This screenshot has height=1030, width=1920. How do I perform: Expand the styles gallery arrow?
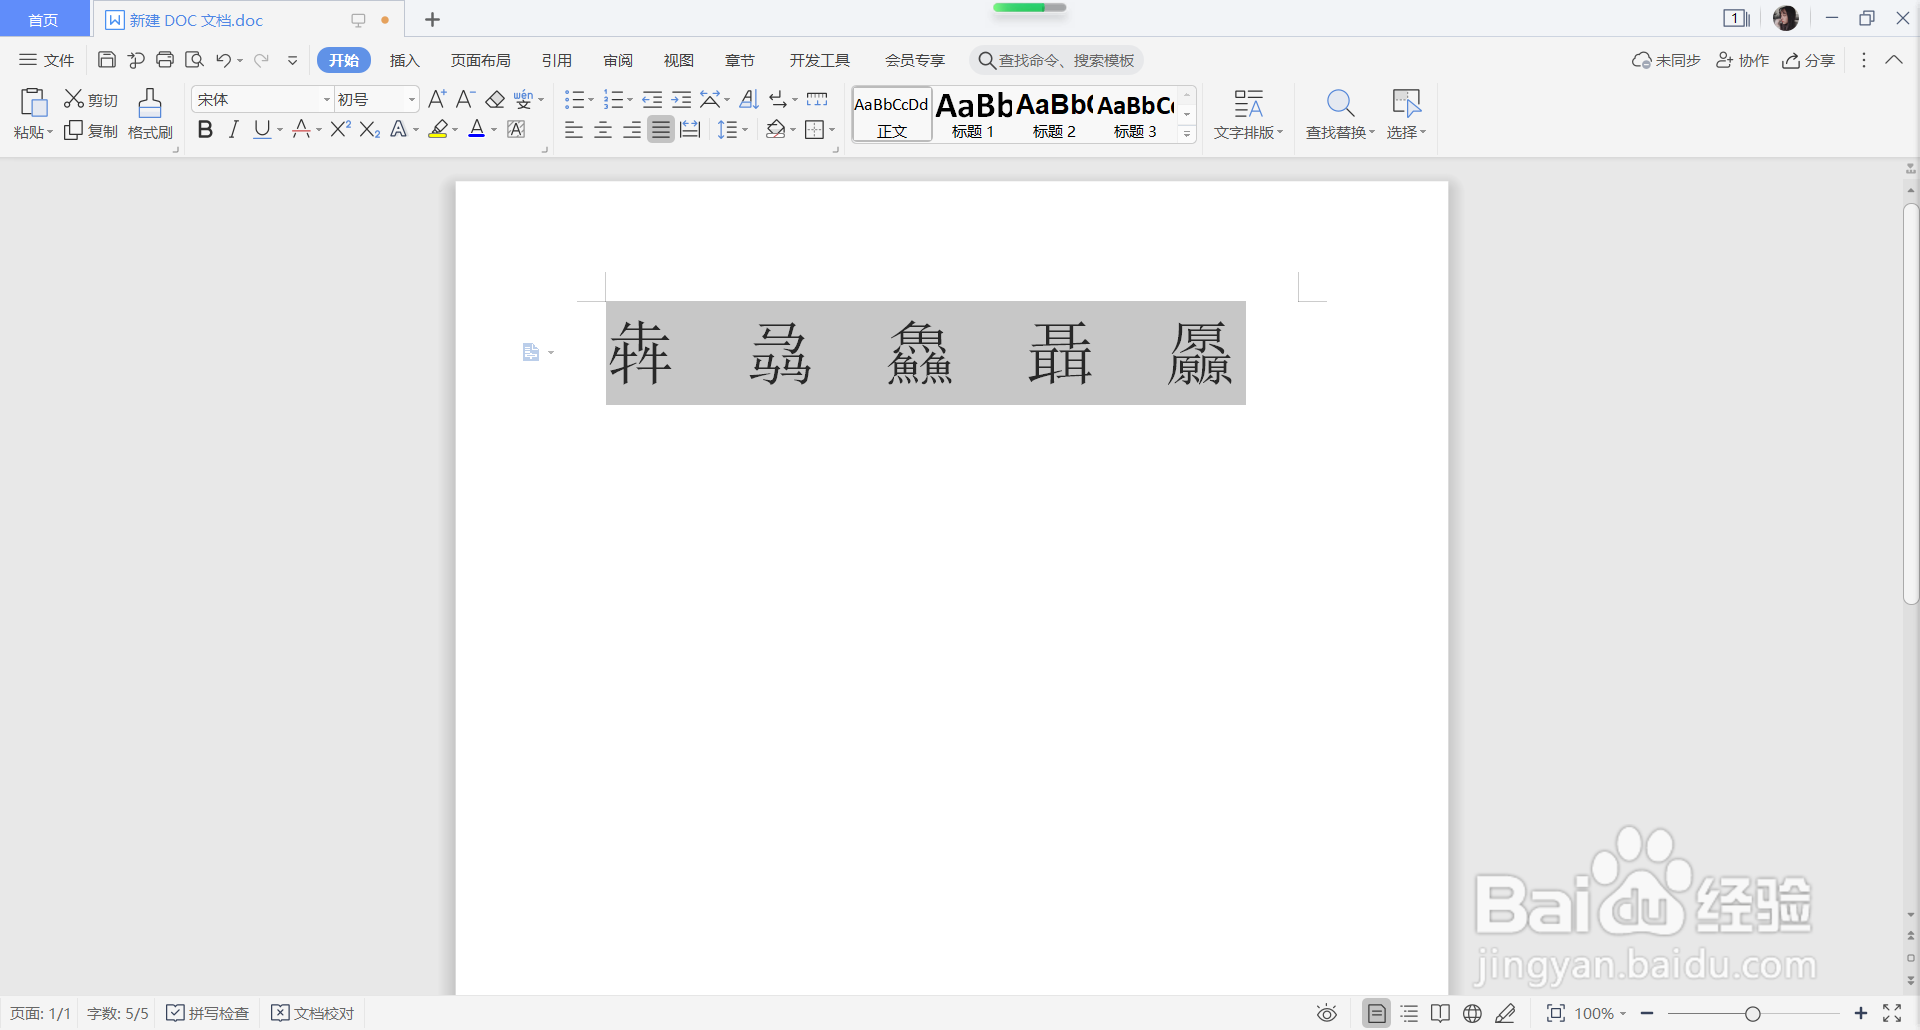click(x=1187, y=134)
